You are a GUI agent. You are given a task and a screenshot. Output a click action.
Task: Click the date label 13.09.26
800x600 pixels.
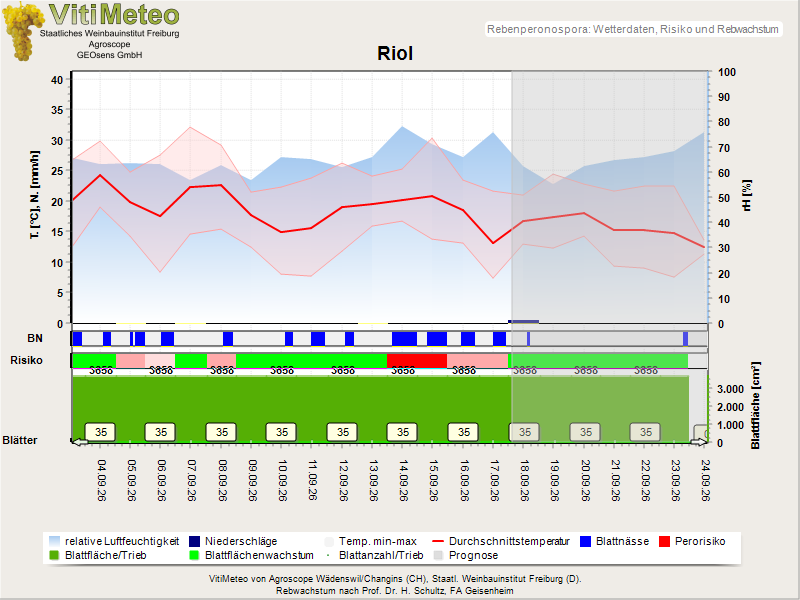point(373,481)
